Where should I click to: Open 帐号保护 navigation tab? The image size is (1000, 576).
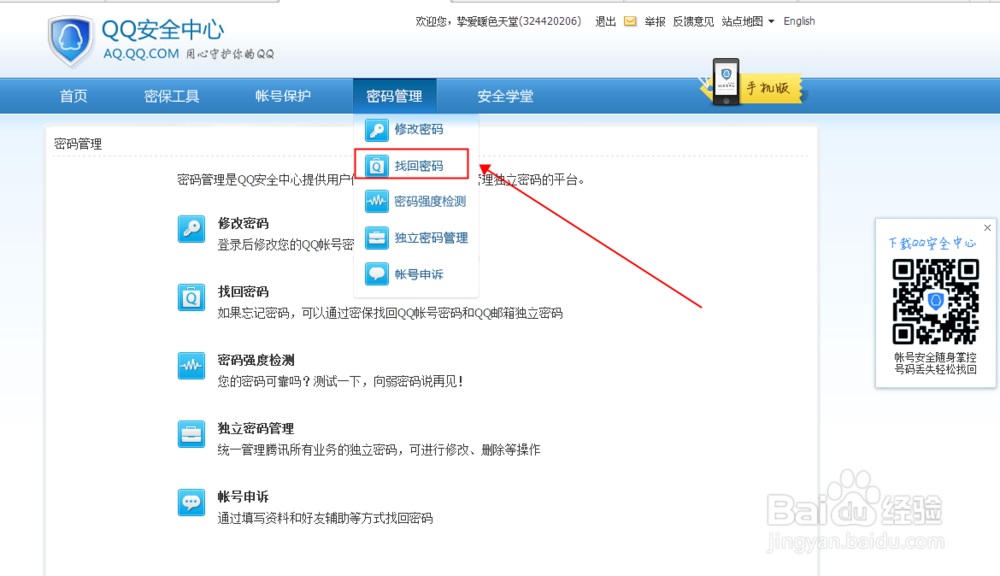click(x=283, y=96)
